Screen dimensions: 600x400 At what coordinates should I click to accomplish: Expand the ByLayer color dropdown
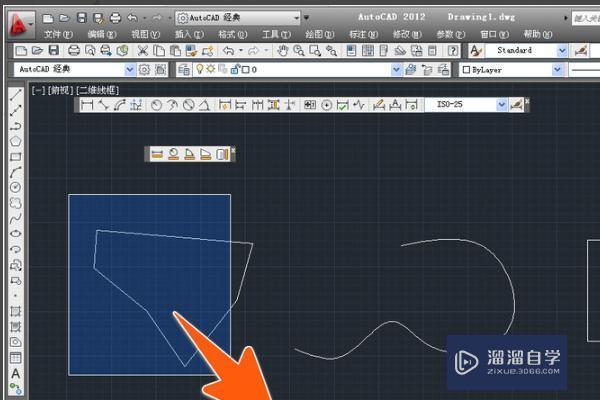pyautogui.click(x=557, y=70)
